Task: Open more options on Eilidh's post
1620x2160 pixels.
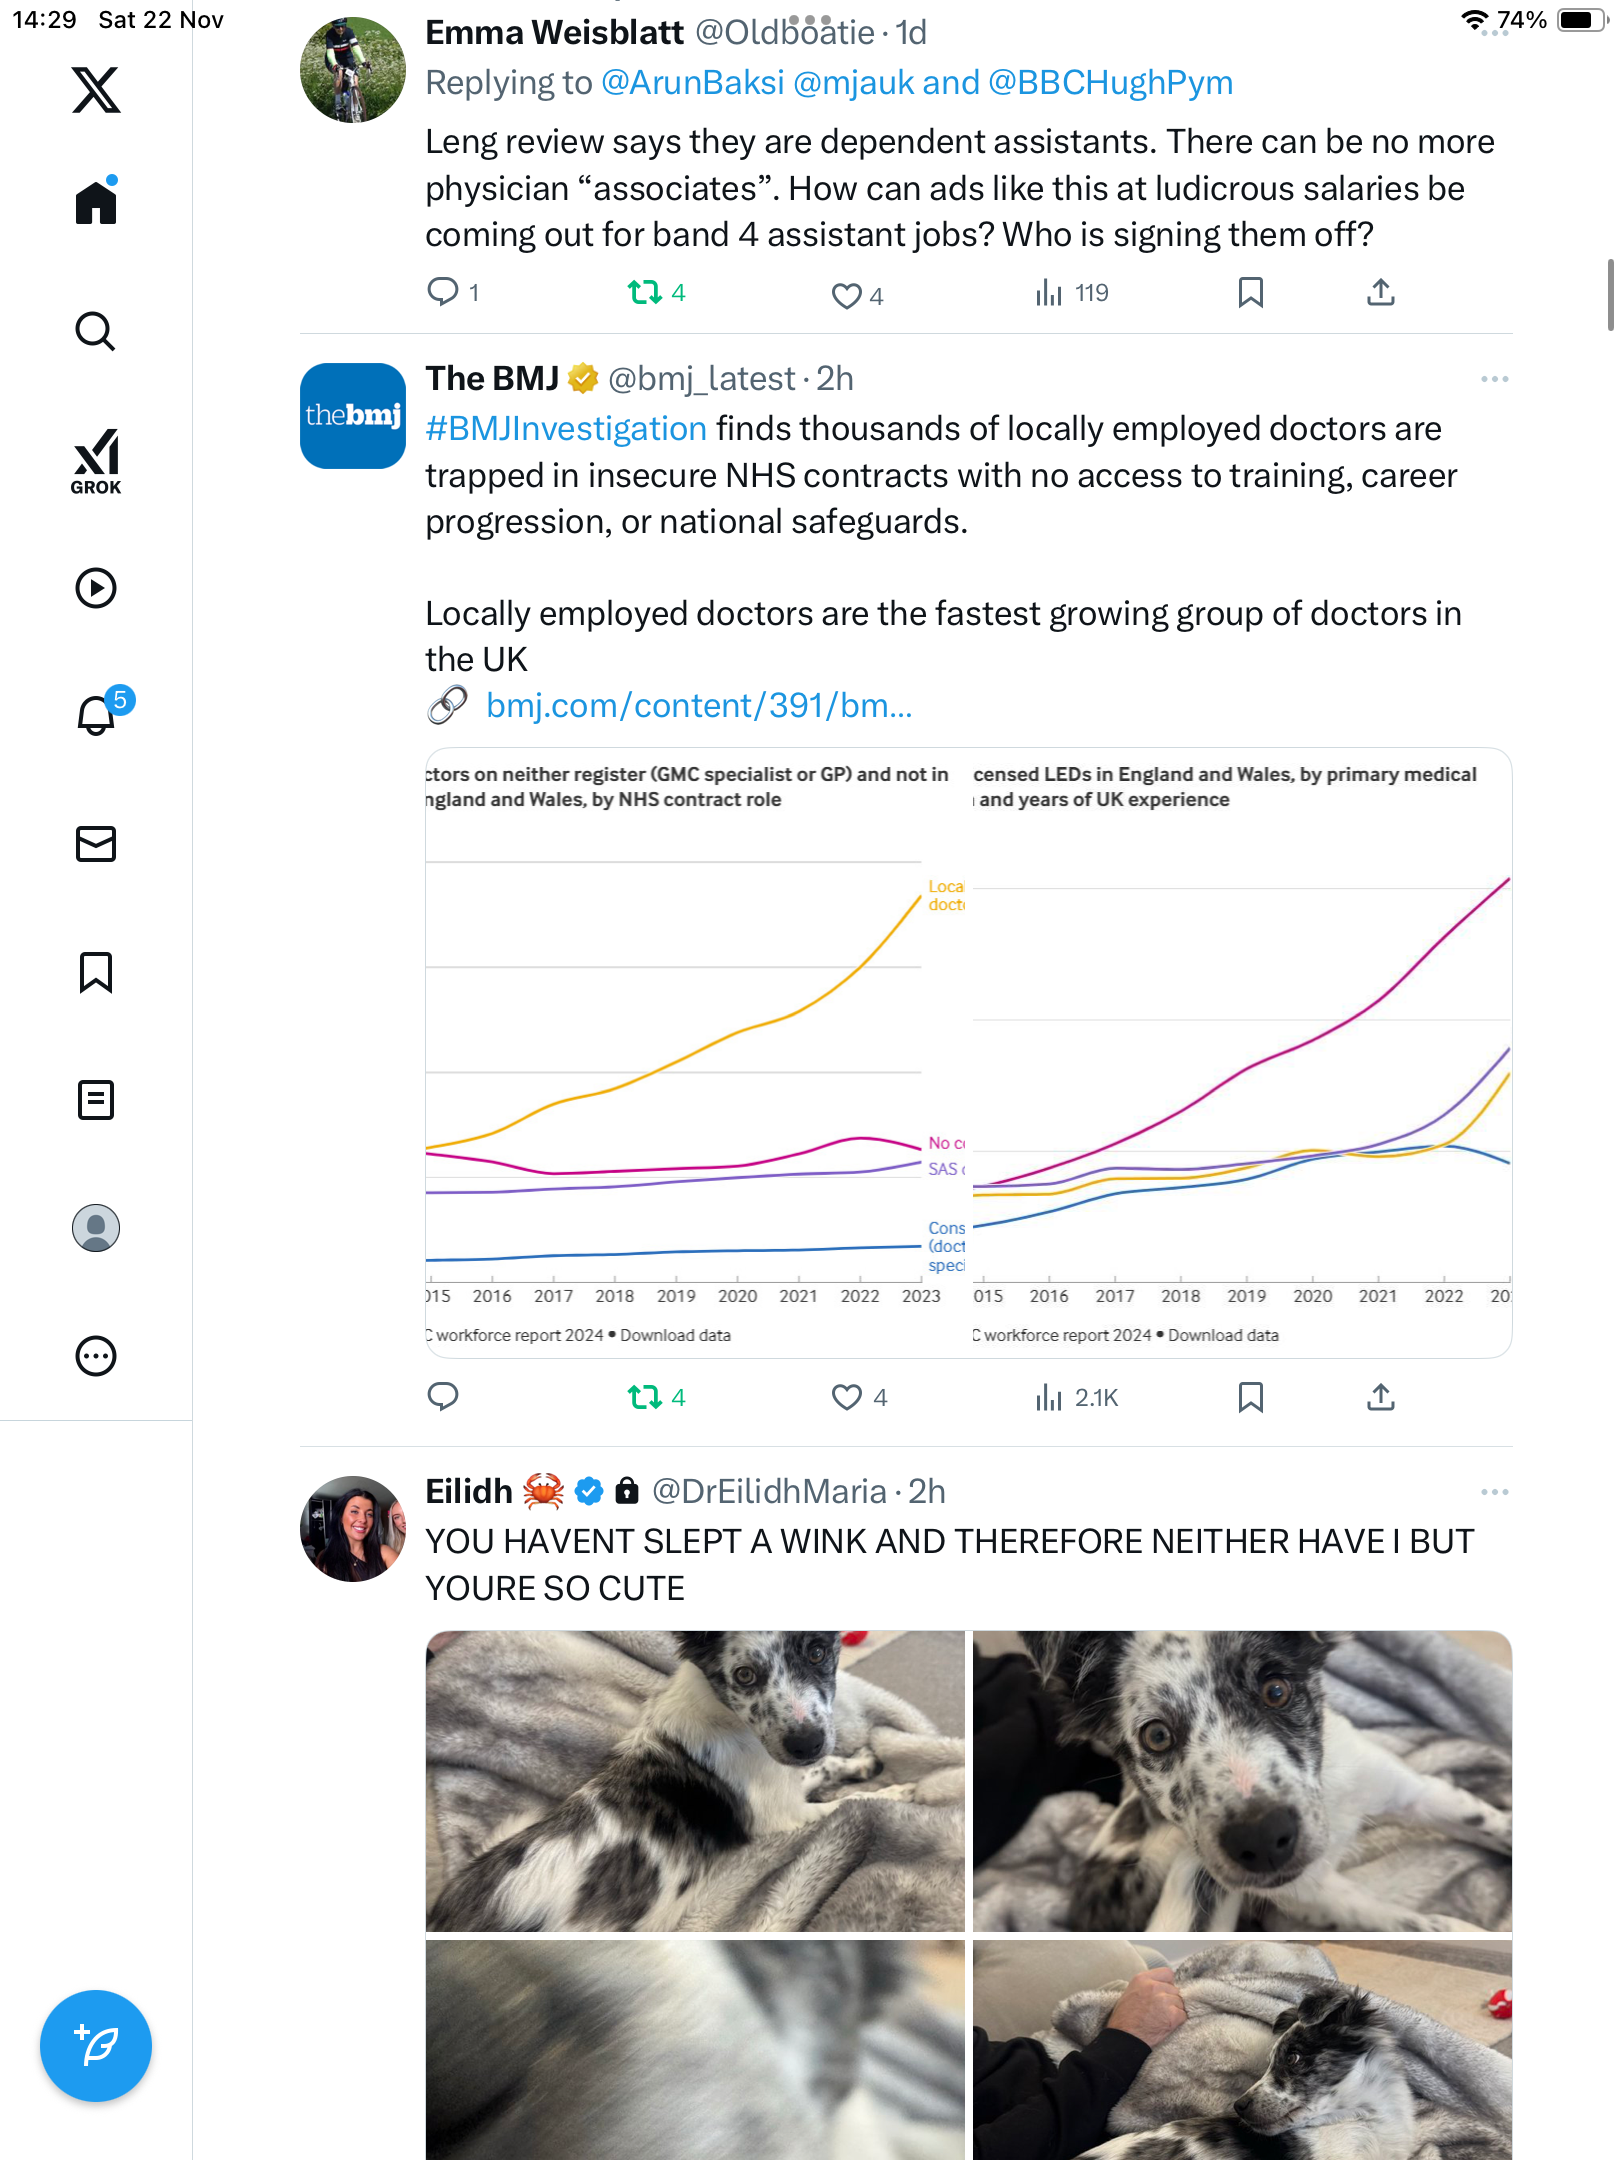Action: [1494, 1492]
